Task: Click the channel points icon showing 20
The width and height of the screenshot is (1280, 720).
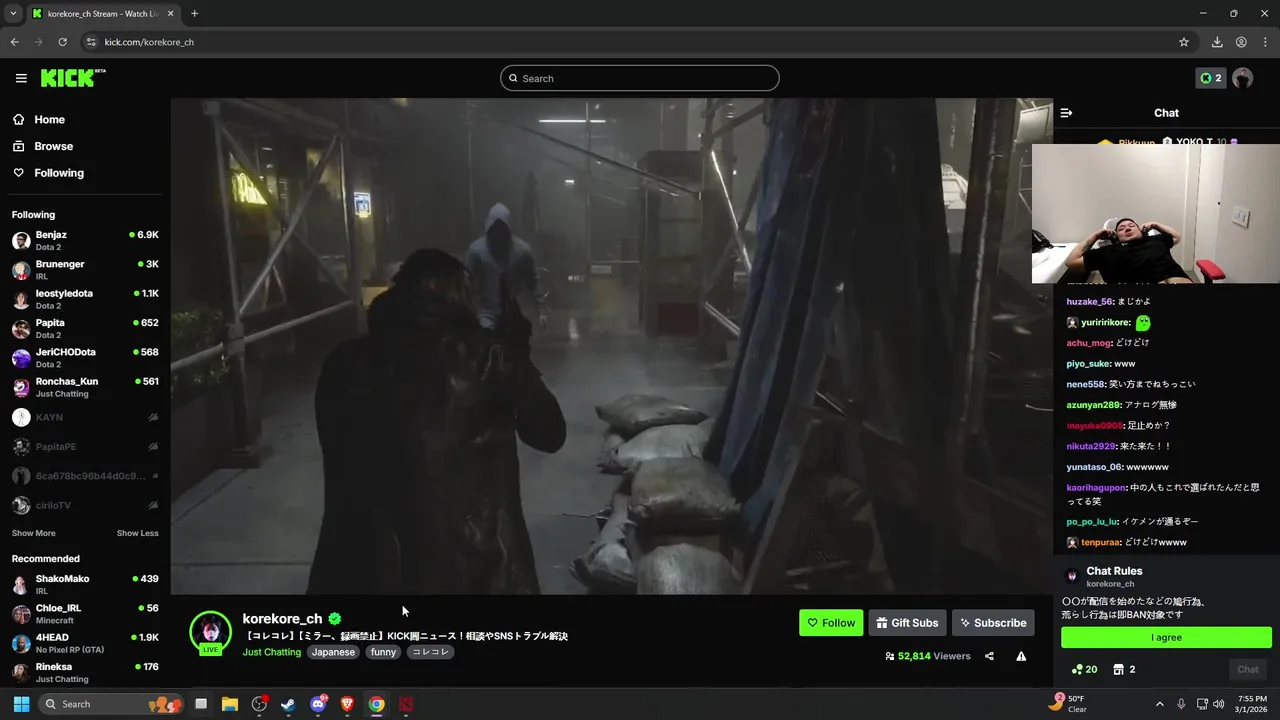Action: 1085,669
